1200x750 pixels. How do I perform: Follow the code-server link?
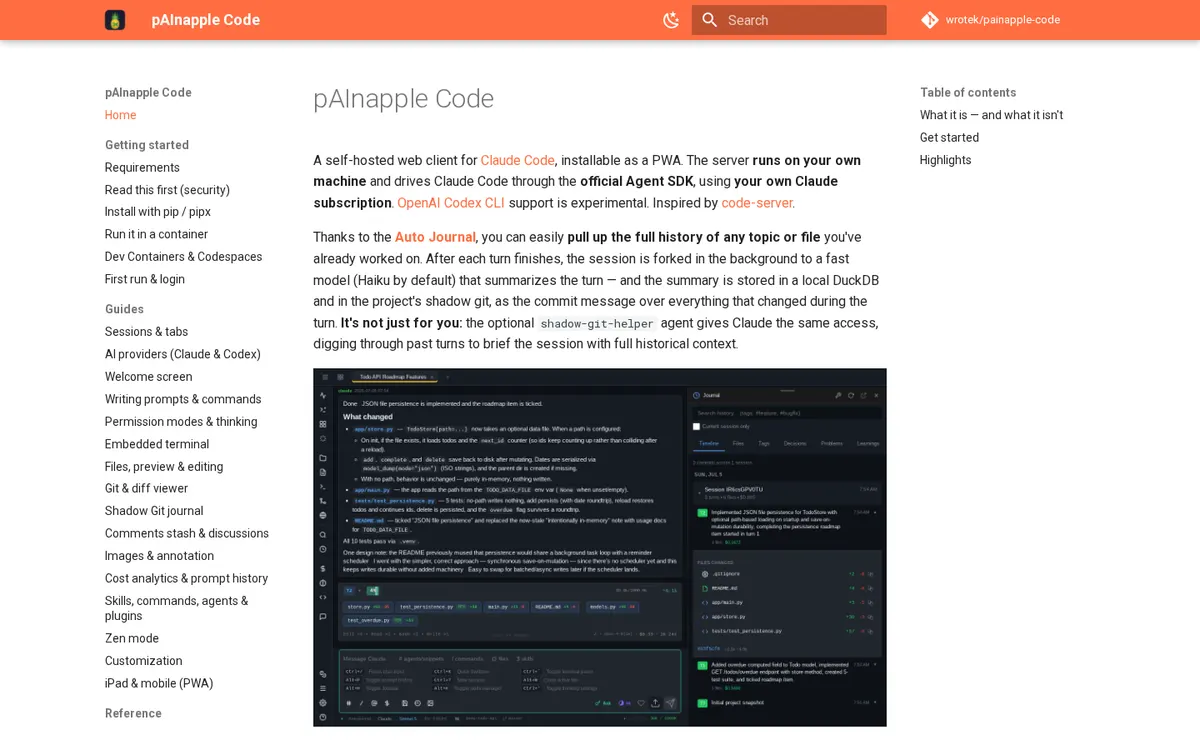[757, 203]
